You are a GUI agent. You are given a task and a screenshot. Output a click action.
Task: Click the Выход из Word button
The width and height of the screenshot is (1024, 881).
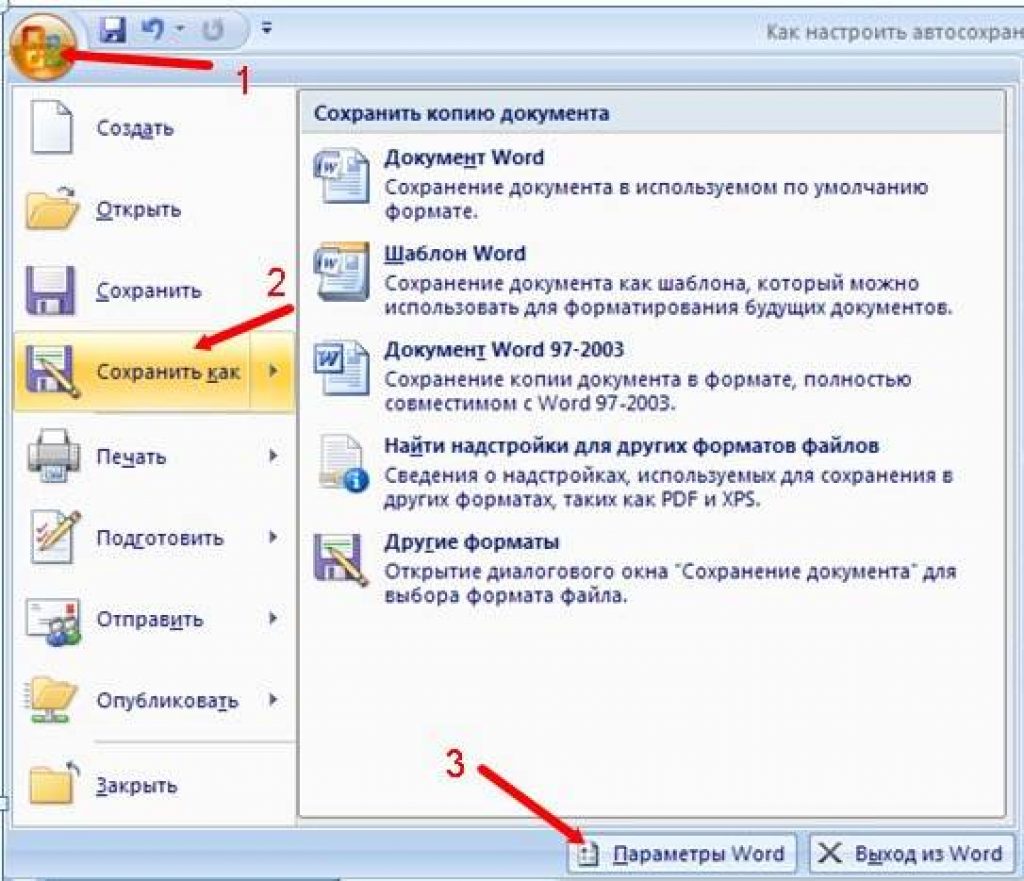click(912, 854)
